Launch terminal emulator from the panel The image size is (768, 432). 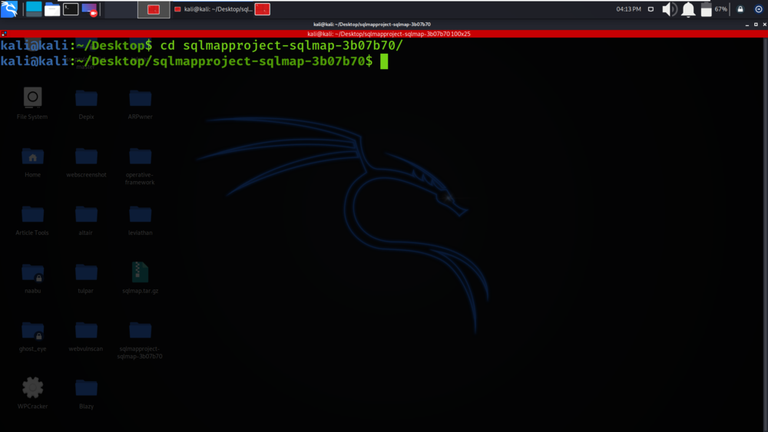(x=71, y=9)
